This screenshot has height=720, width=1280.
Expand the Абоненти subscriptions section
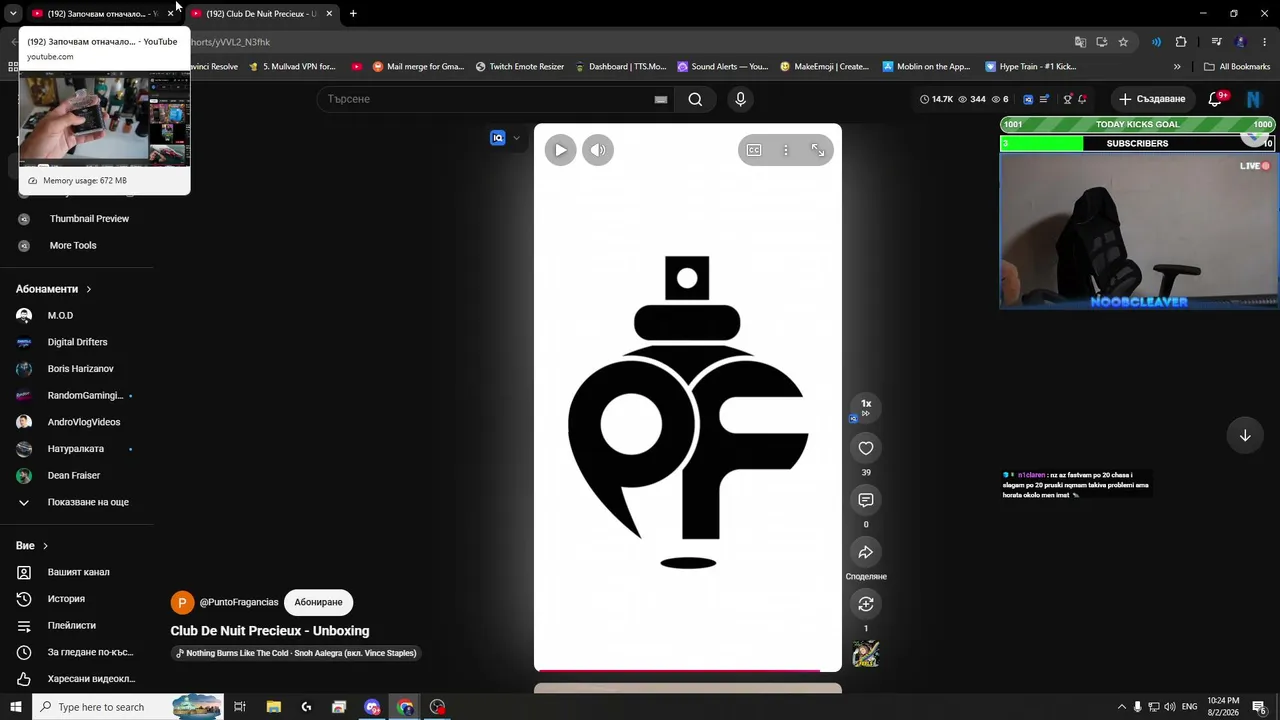(54, 289)
